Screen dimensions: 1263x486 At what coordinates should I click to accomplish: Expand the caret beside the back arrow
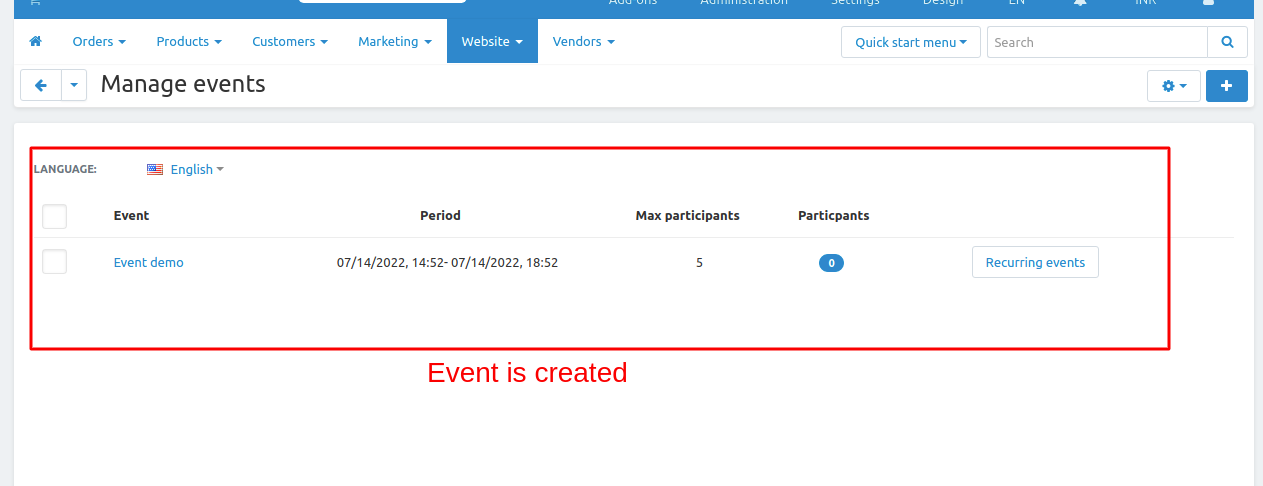pyautogui.click(x=75, y=86)
